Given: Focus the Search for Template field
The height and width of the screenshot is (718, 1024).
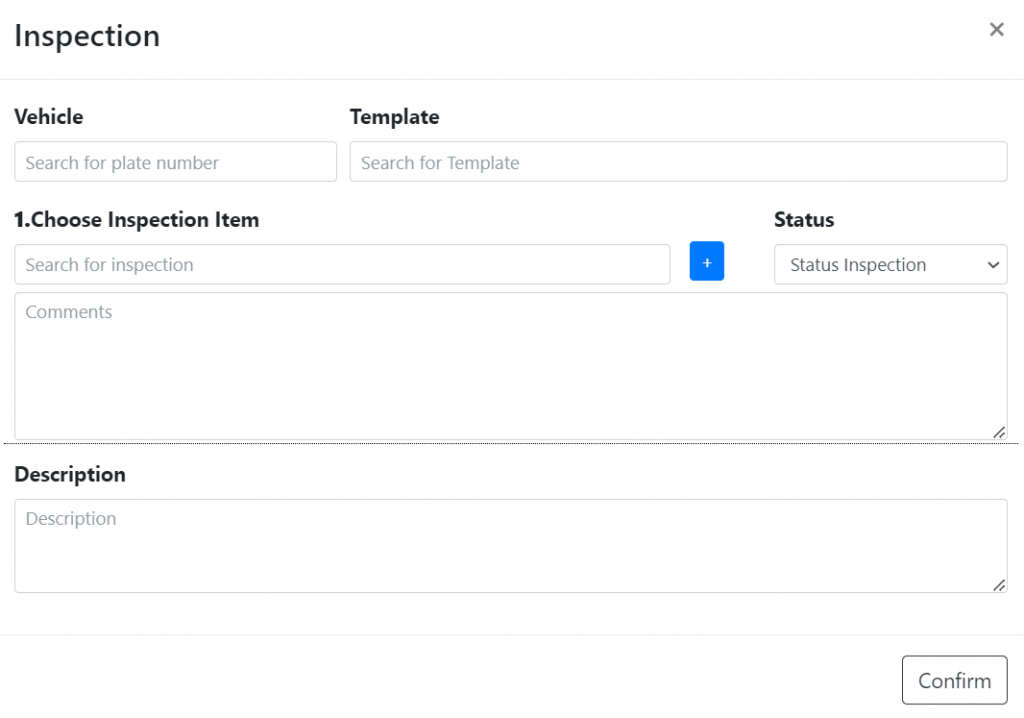Looking at the screenshot, I should pos(679,162).
